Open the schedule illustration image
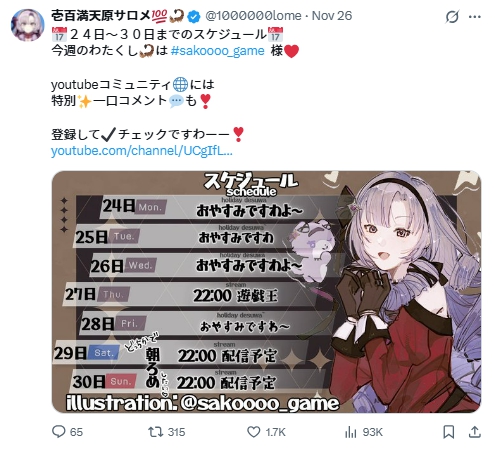Screen dimensions: 495x449 click(266, 292)
